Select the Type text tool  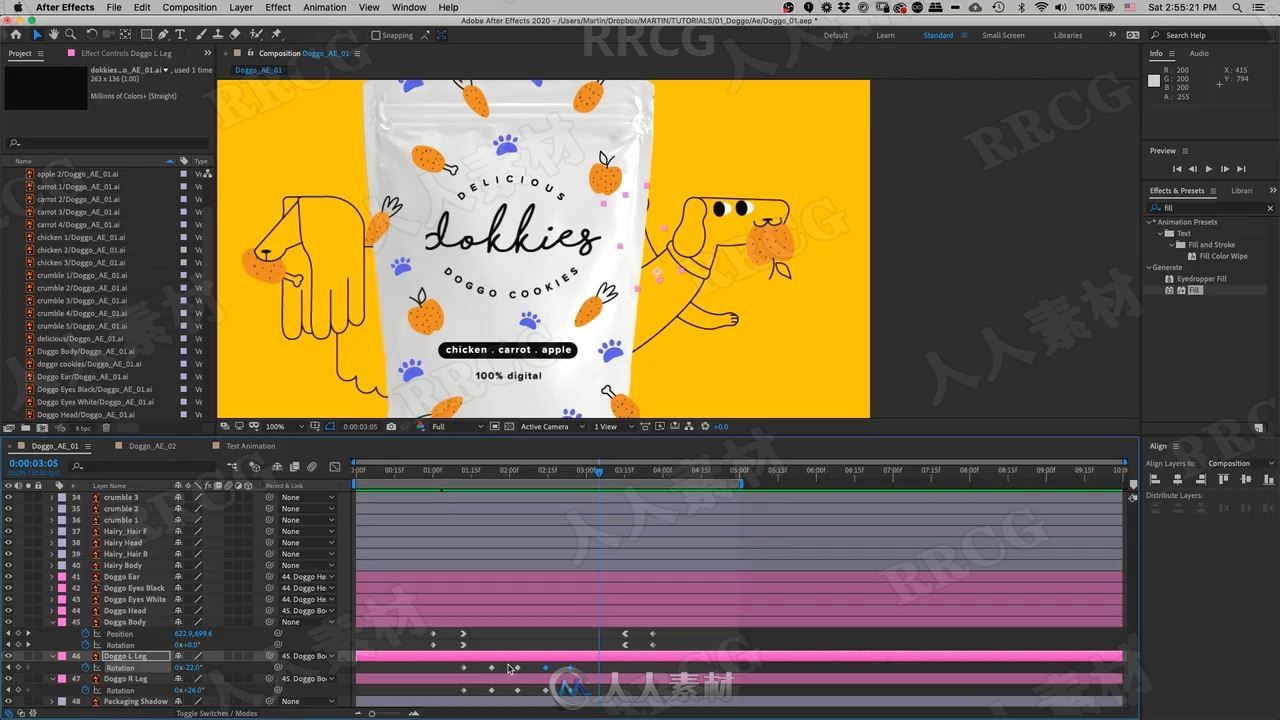click(180, 34)
